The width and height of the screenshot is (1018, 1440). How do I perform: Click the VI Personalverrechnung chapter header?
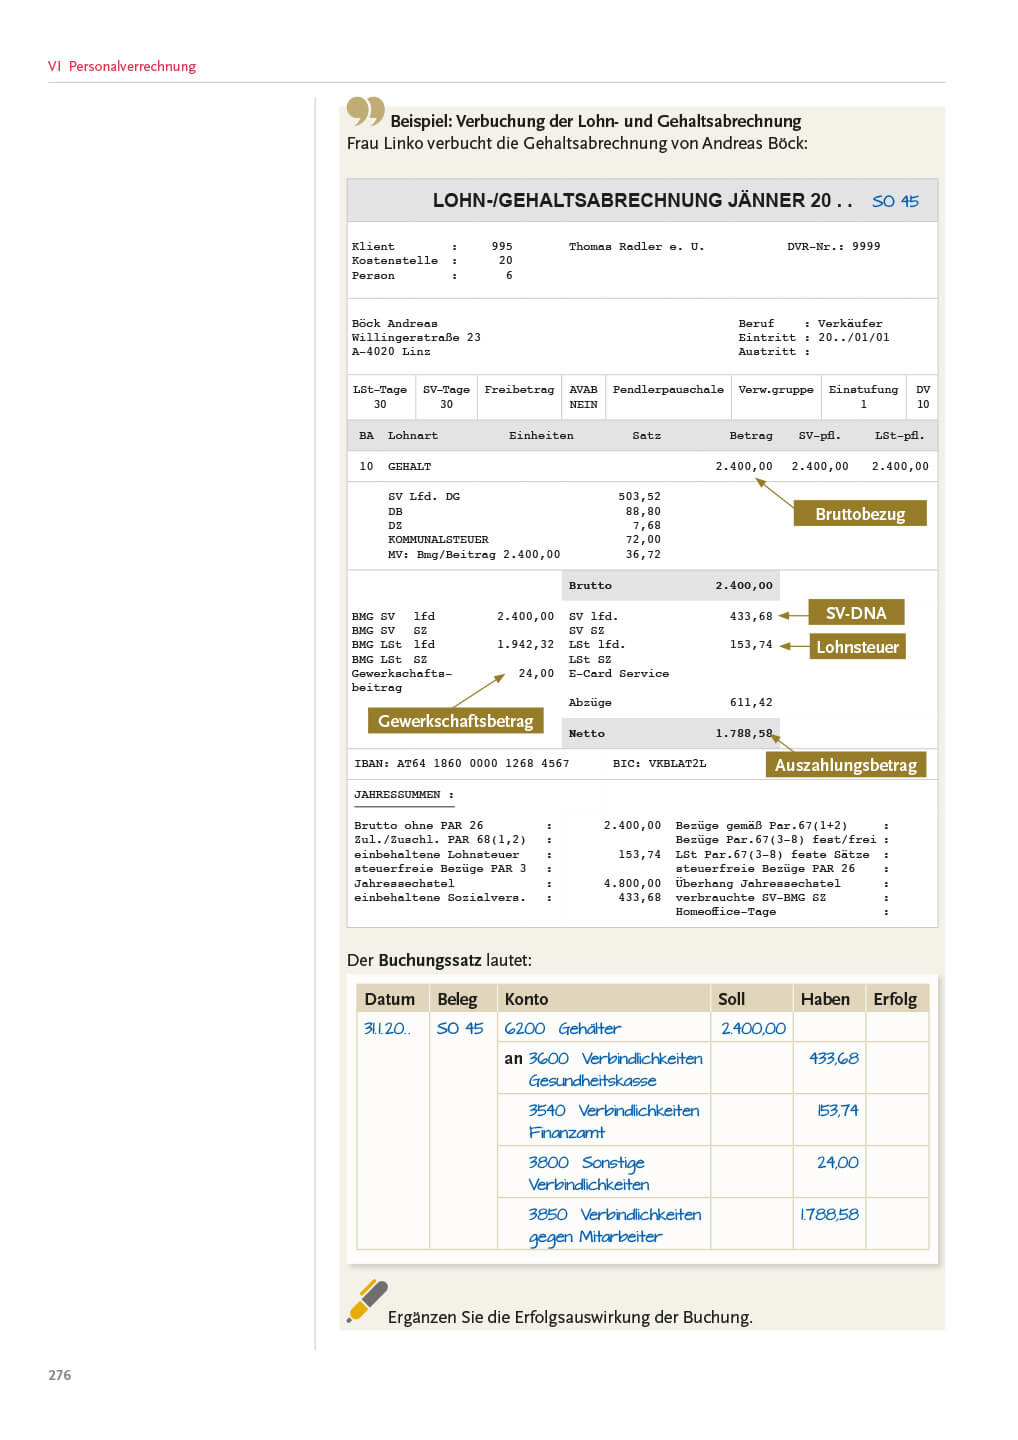122,66
